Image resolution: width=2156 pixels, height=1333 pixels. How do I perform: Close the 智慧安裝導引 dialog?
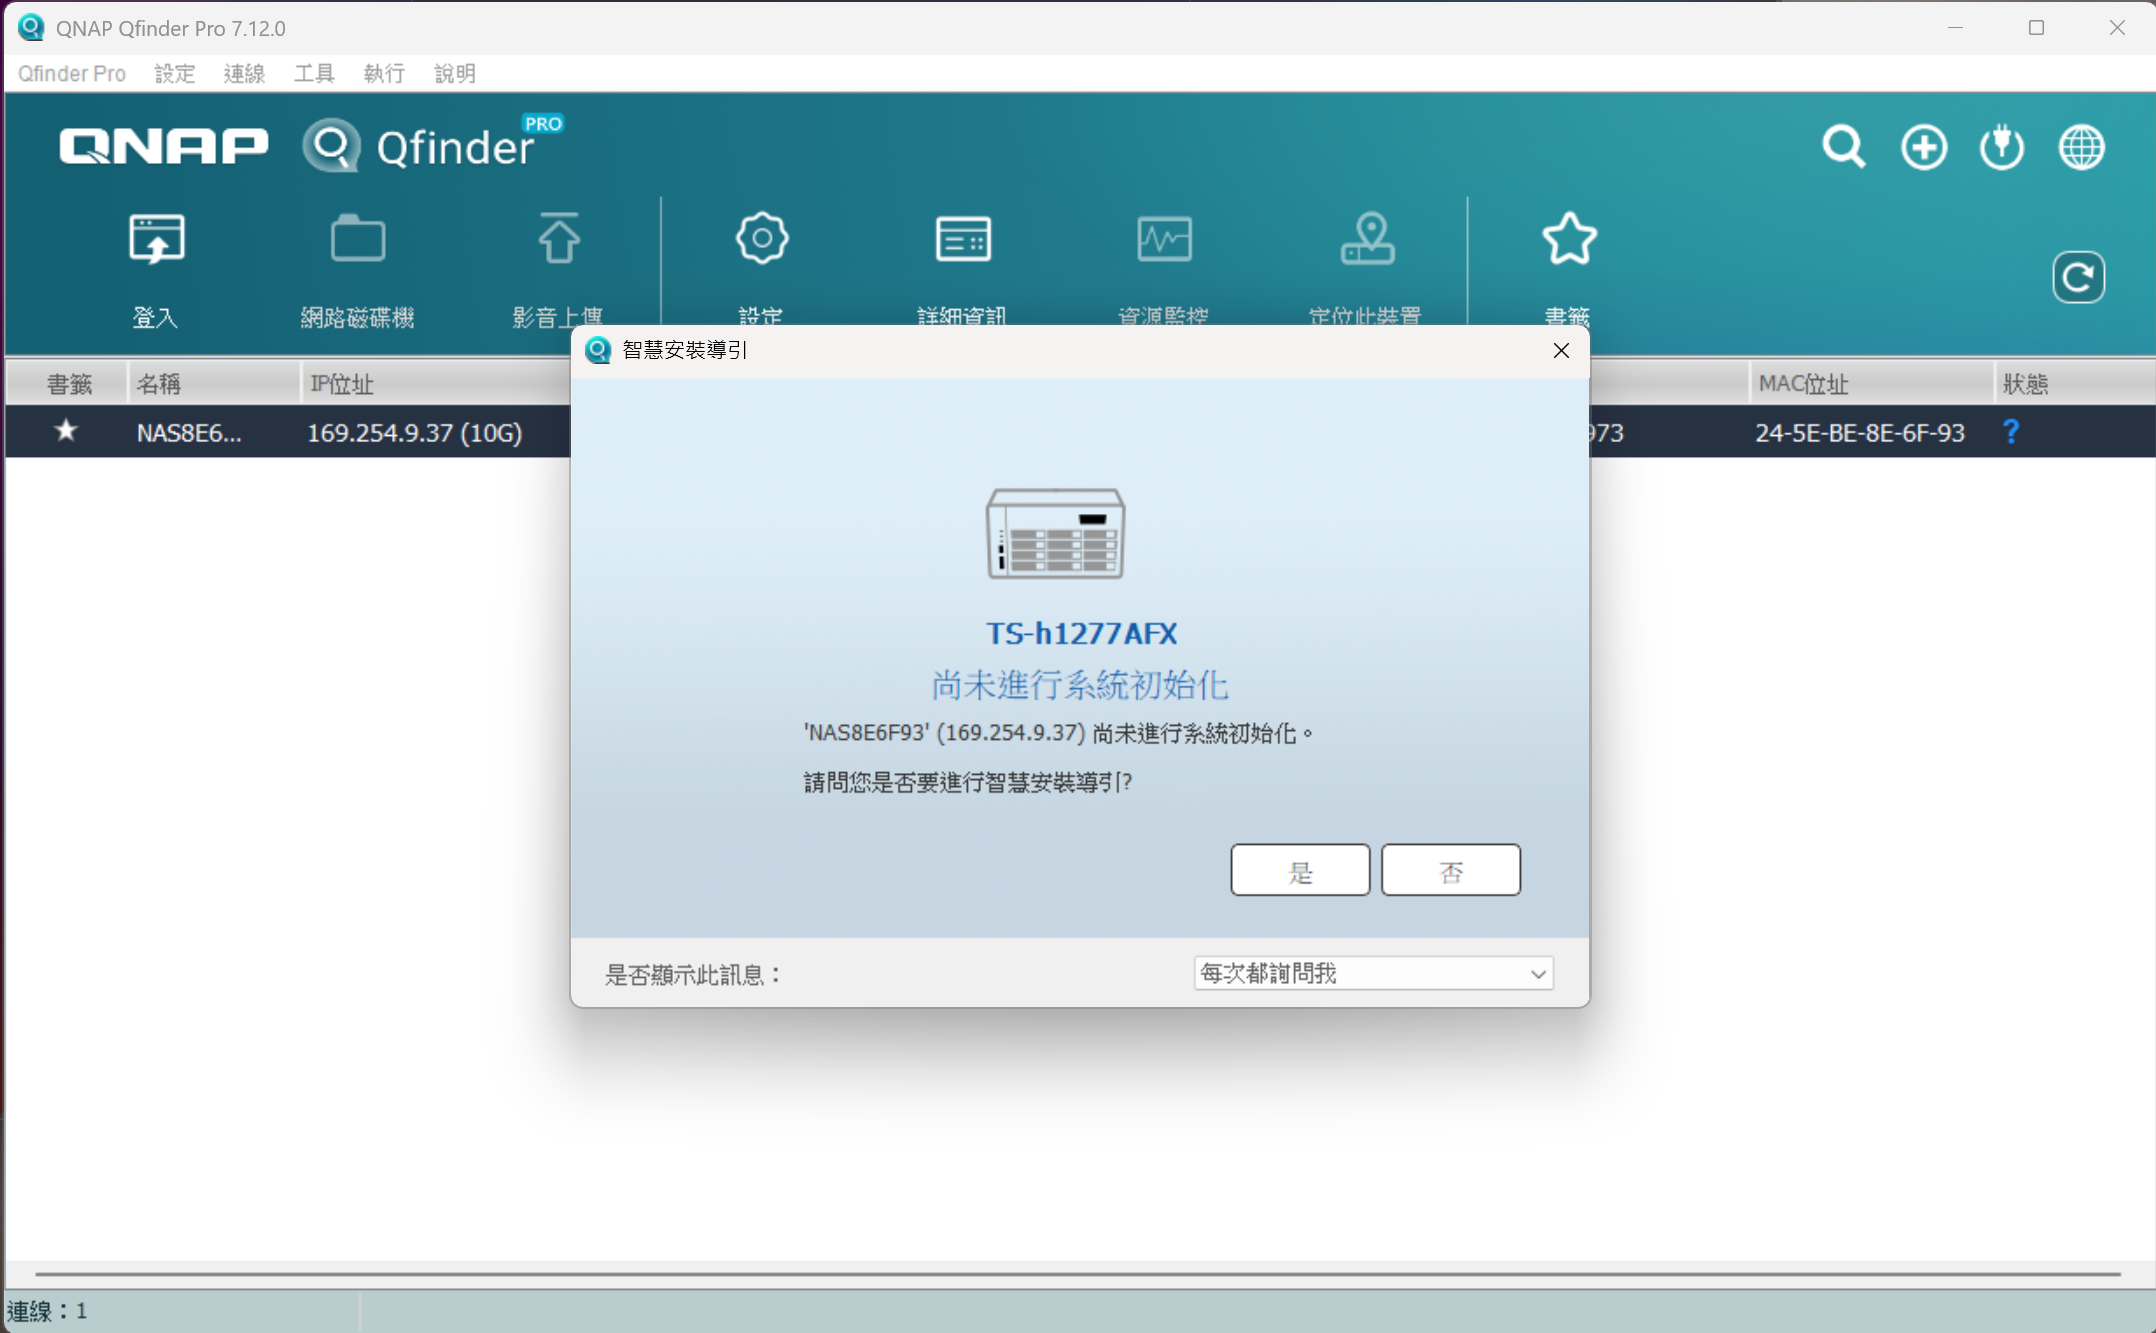(x=1561, y=350)
